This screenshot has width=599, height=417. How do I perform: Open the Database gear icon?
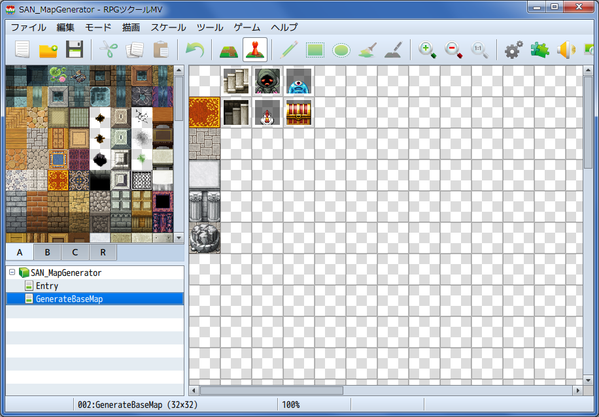513,50
